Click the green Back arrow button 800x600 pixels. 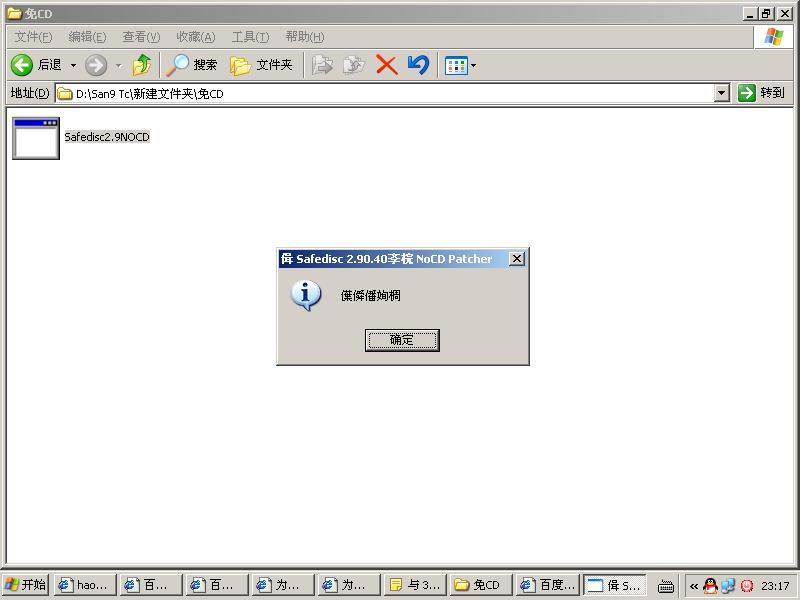pos(22,65)
